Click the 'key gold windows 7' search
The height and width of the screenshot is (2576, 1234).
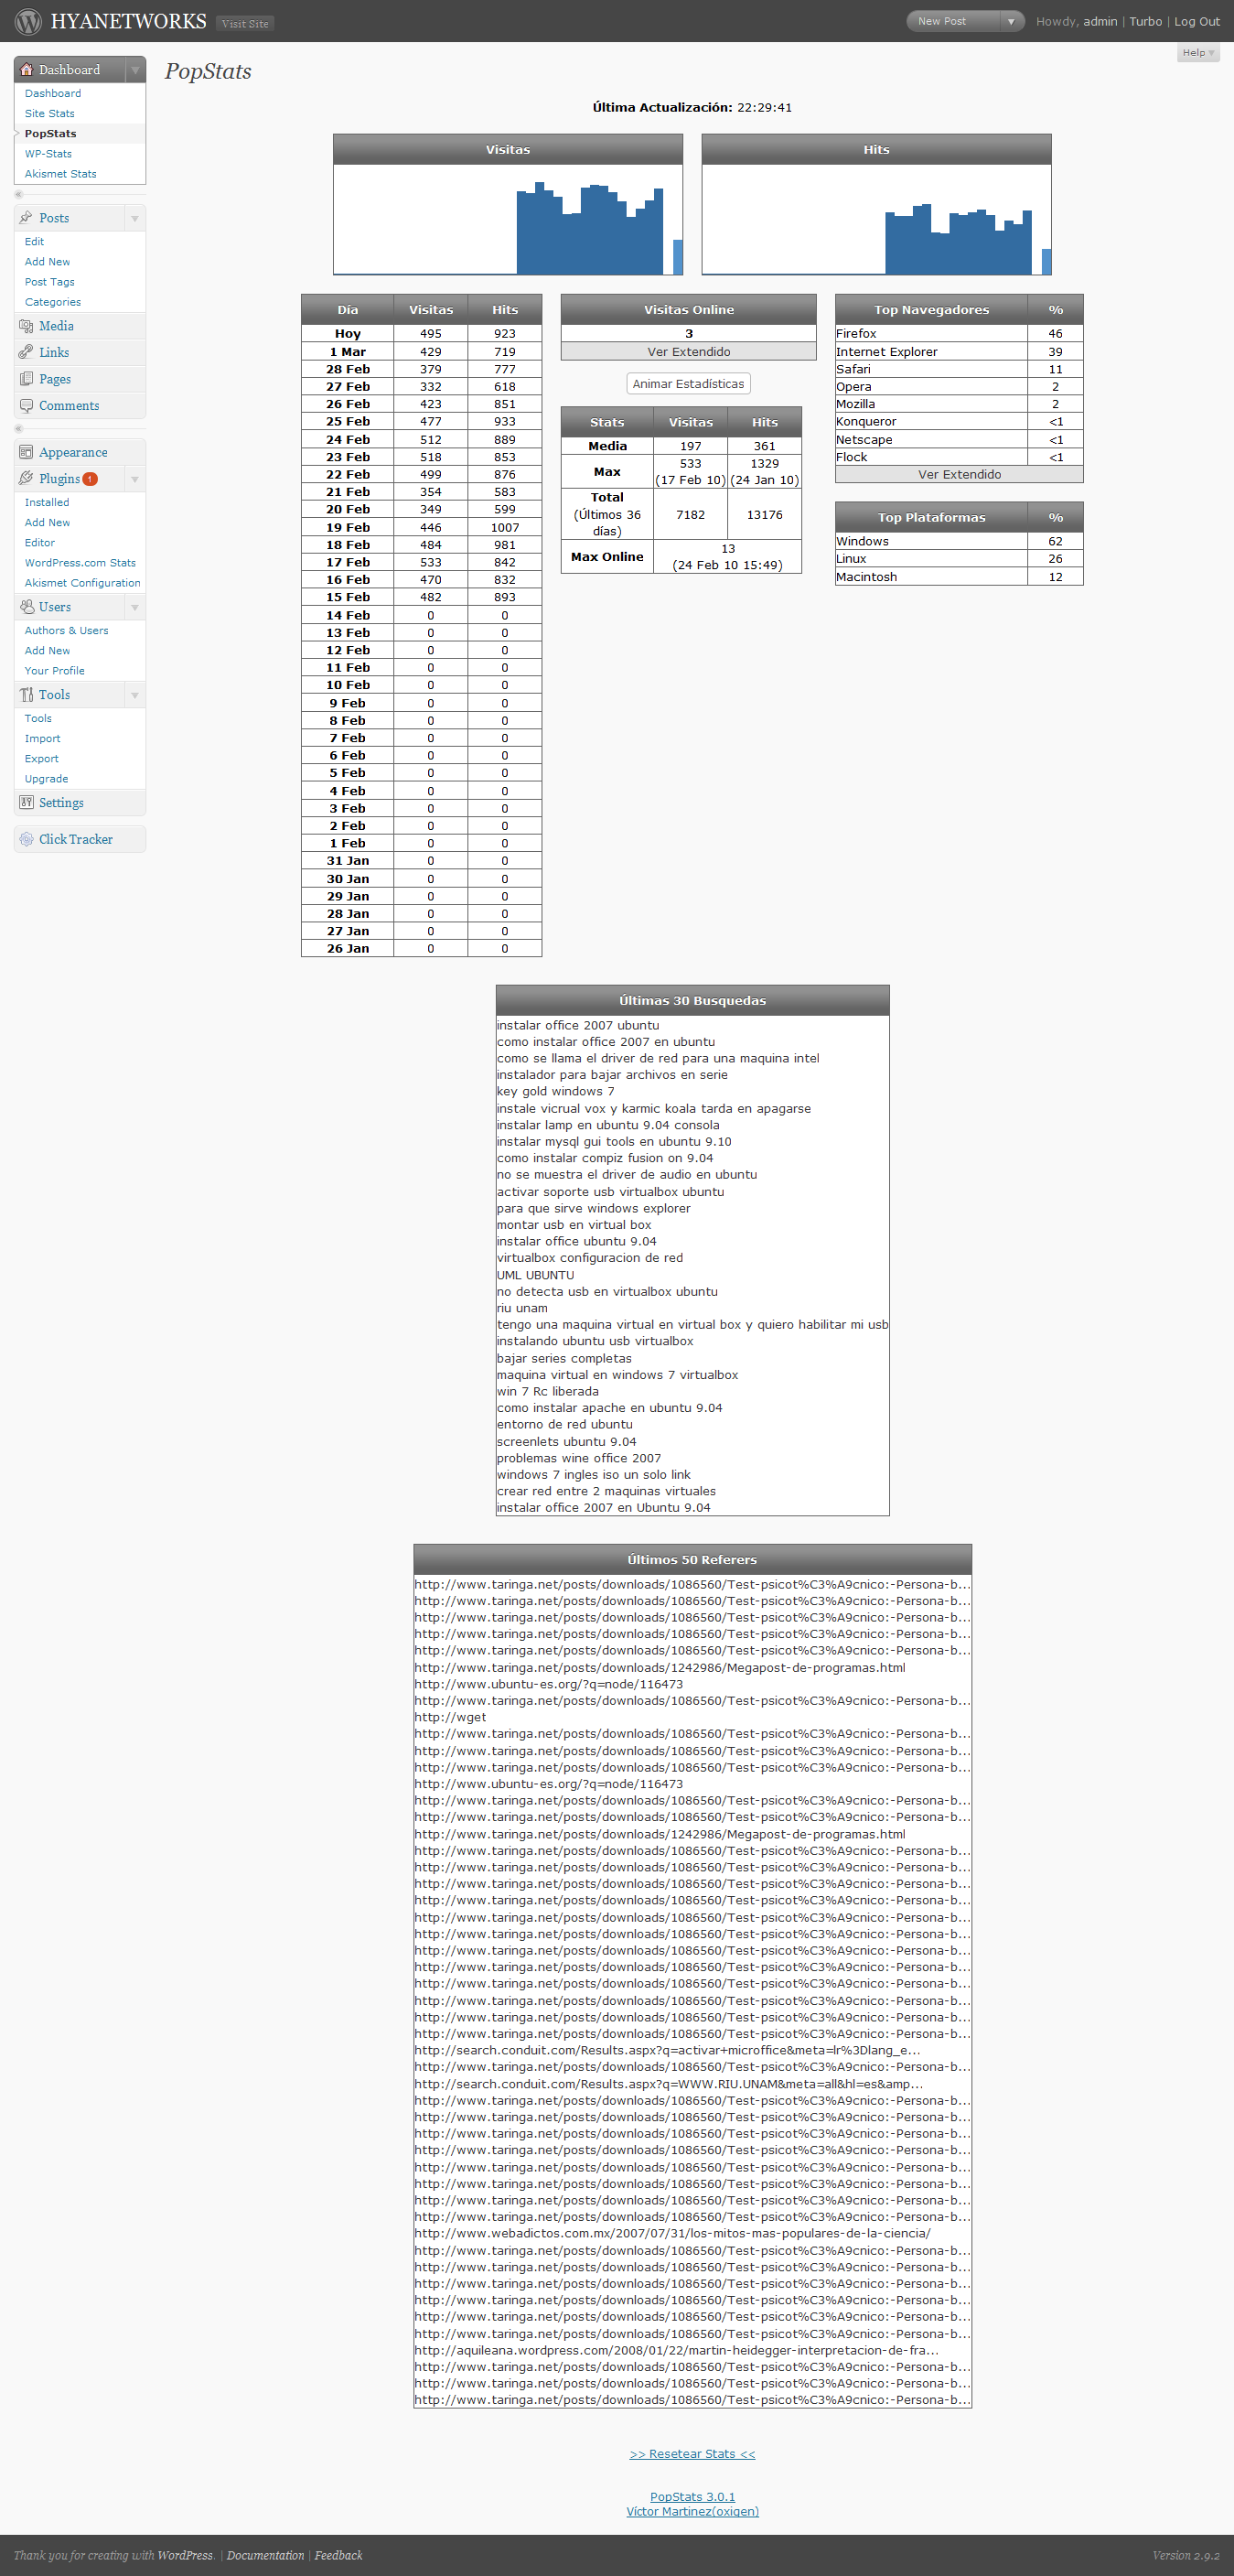556,1091
